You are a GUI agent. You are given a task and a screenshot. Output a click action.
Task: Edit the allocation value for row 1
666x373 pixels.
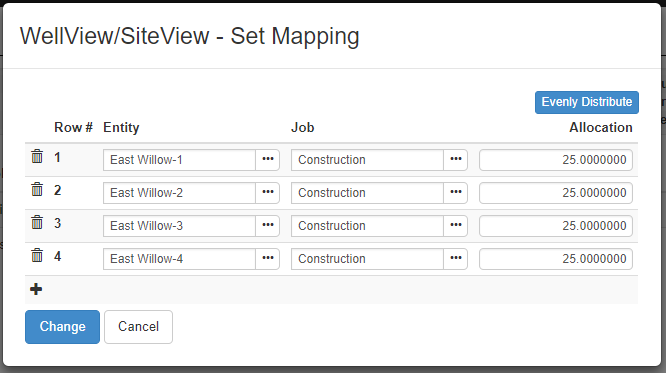point(556,160)
